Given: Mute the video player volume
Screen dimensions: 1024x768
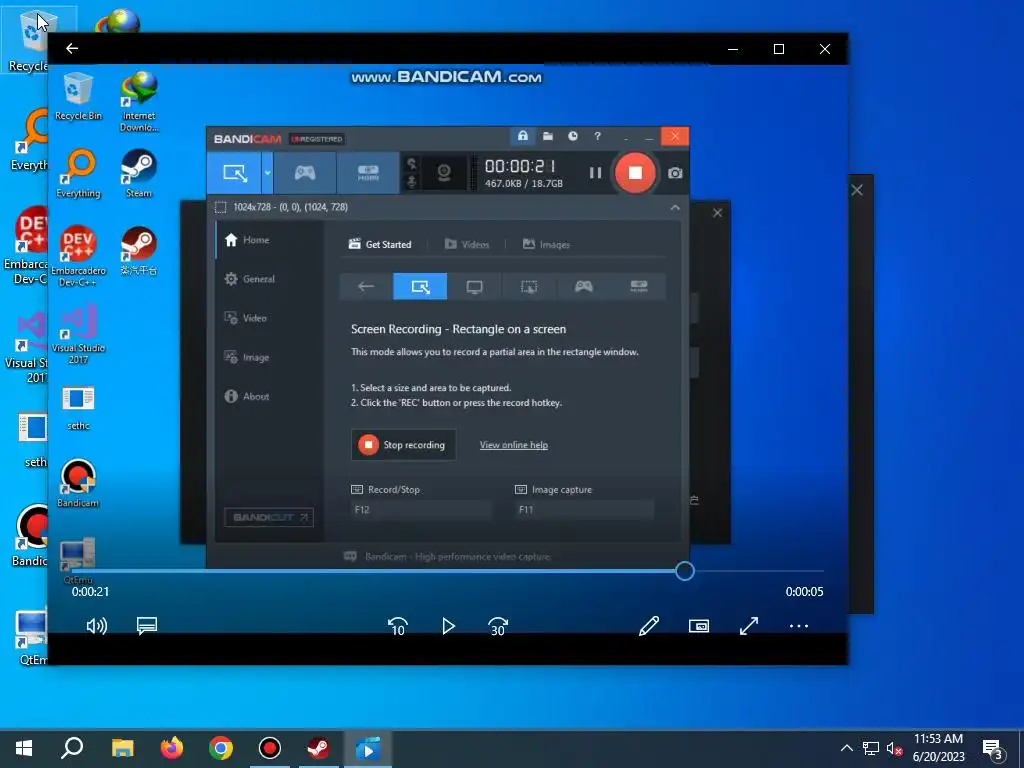Looking at the screenshot, I should coord(97,626).
